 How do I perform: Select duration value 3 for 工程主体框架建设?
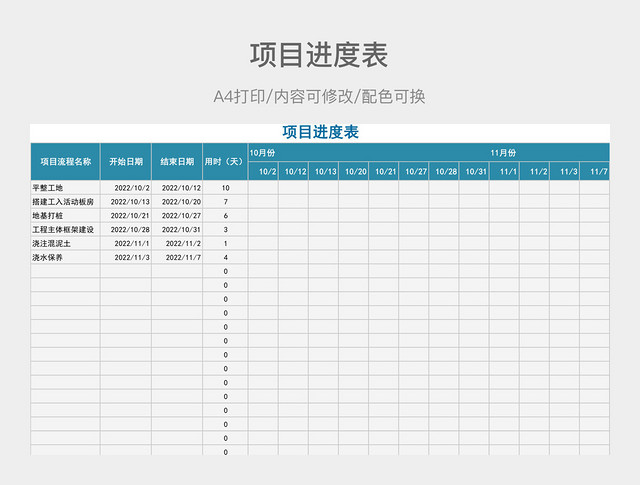[x=225, y=229]
